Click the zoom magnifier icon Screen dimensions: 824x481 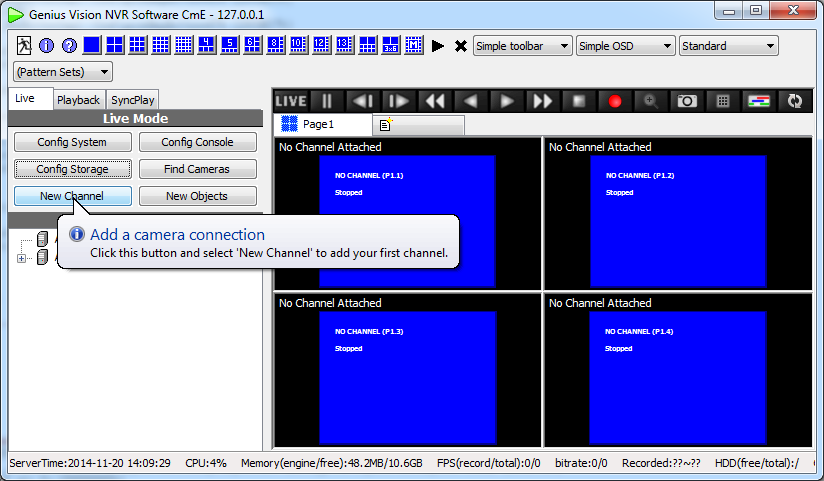(x=650, y=101)
